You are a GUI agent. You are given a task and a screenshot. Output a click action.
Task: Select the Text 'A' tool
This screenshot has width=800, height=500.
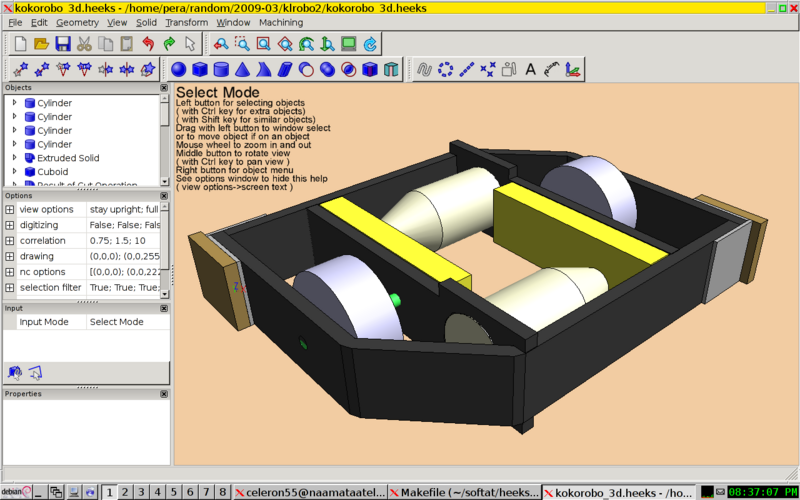531,70
